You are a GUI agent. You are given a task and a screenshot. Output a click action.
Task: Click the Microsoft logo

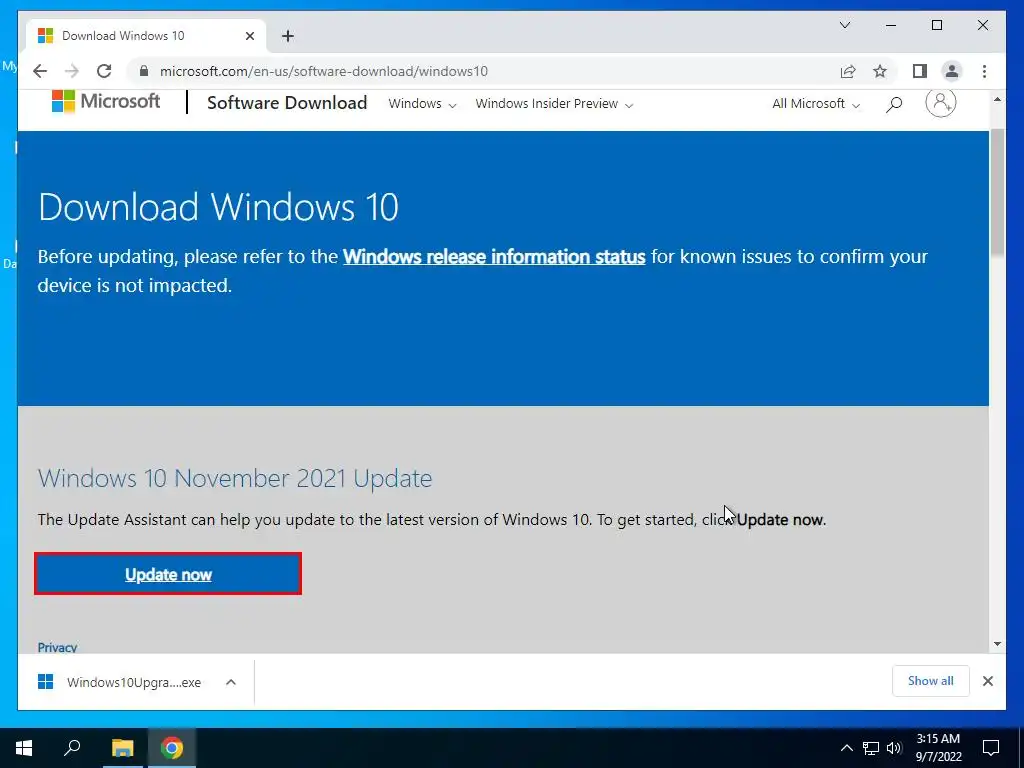click(x=106, y=101)
